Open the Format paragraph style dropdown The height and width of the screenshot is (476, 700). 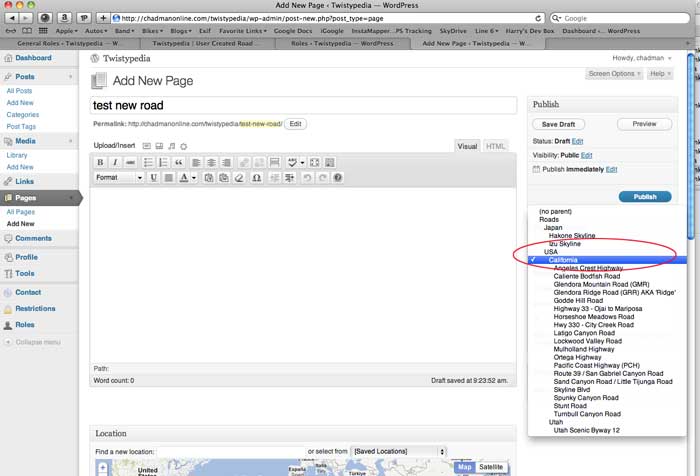119,178
